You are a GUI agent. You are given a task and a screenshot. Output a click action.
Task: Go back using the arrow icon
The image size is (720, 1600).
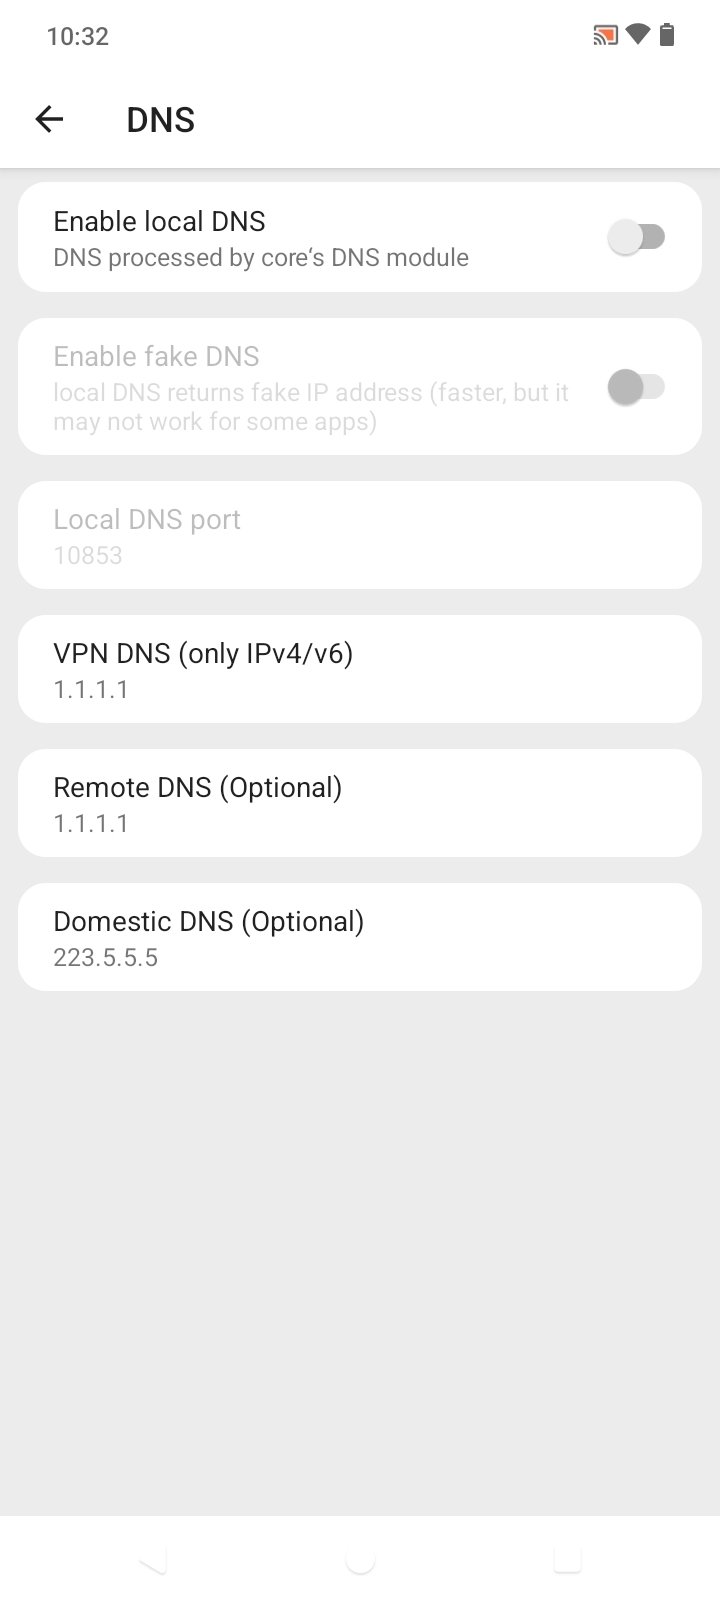click(x=49, y=120)
